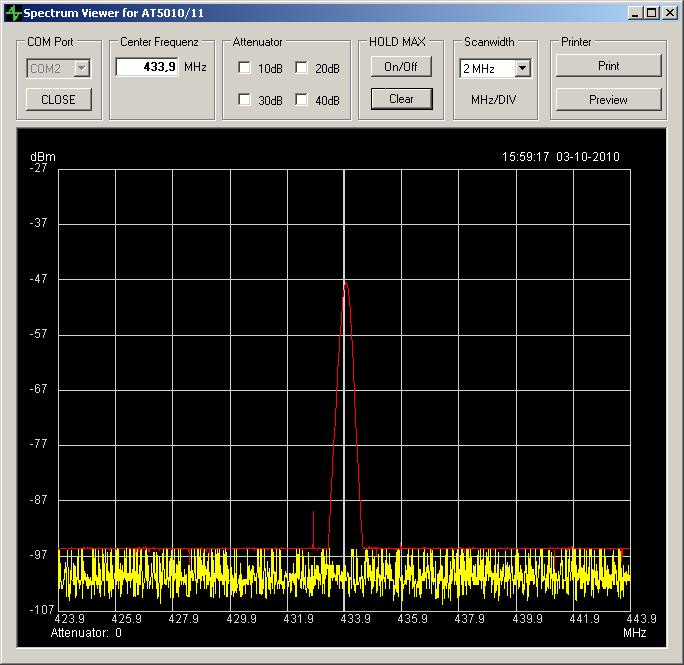Enable the 10dB attenuator checkbox
Screen dimensions: 684x665
(x=244, y=68)
